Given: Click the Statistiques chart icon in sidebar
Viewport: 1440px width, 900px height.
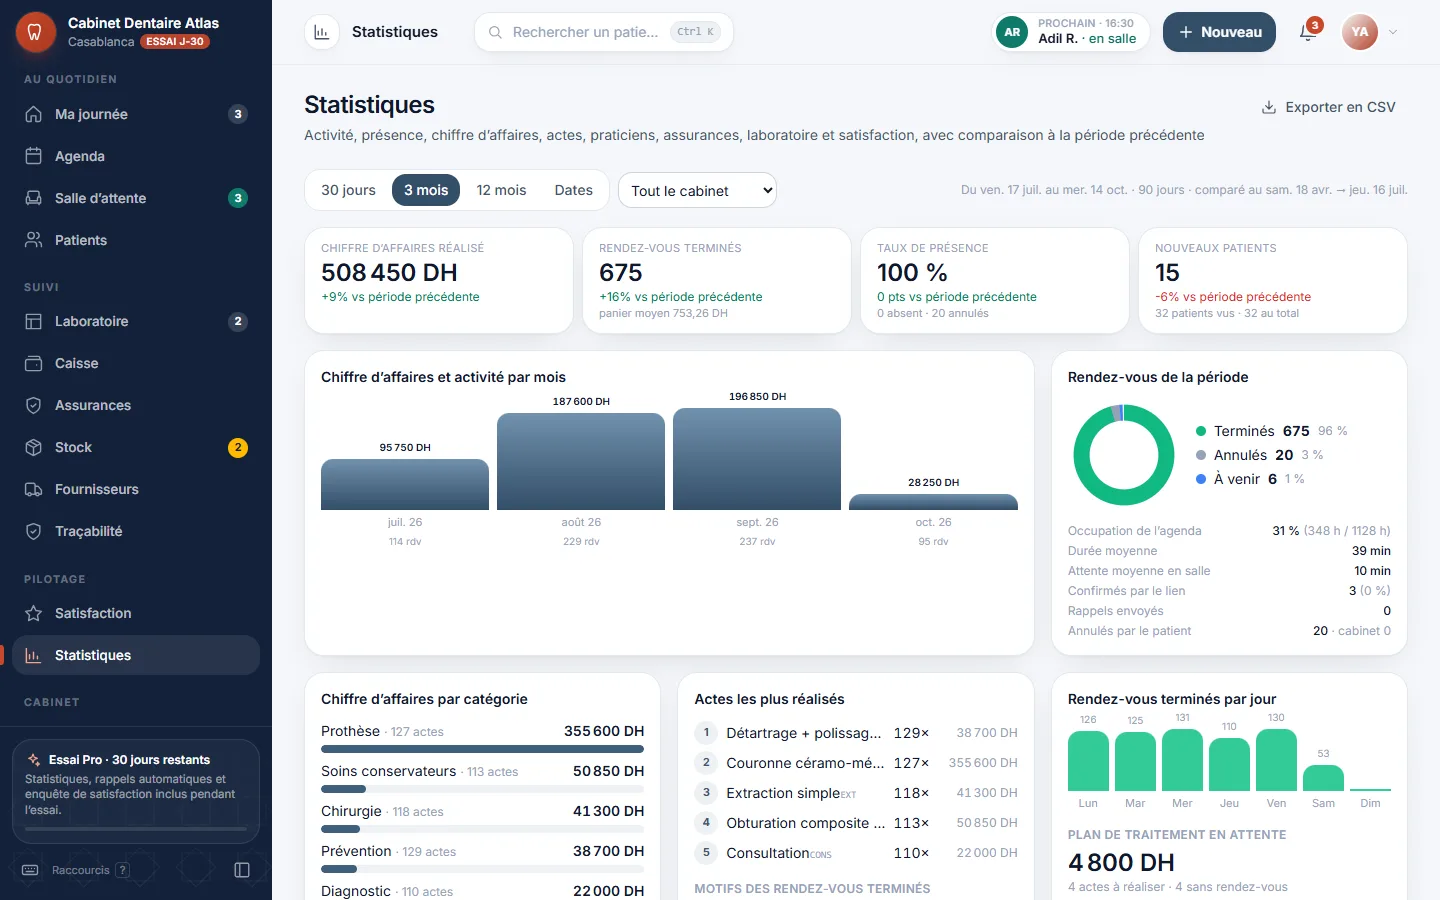Looking at the screenshot, I should tap(33, 655).
